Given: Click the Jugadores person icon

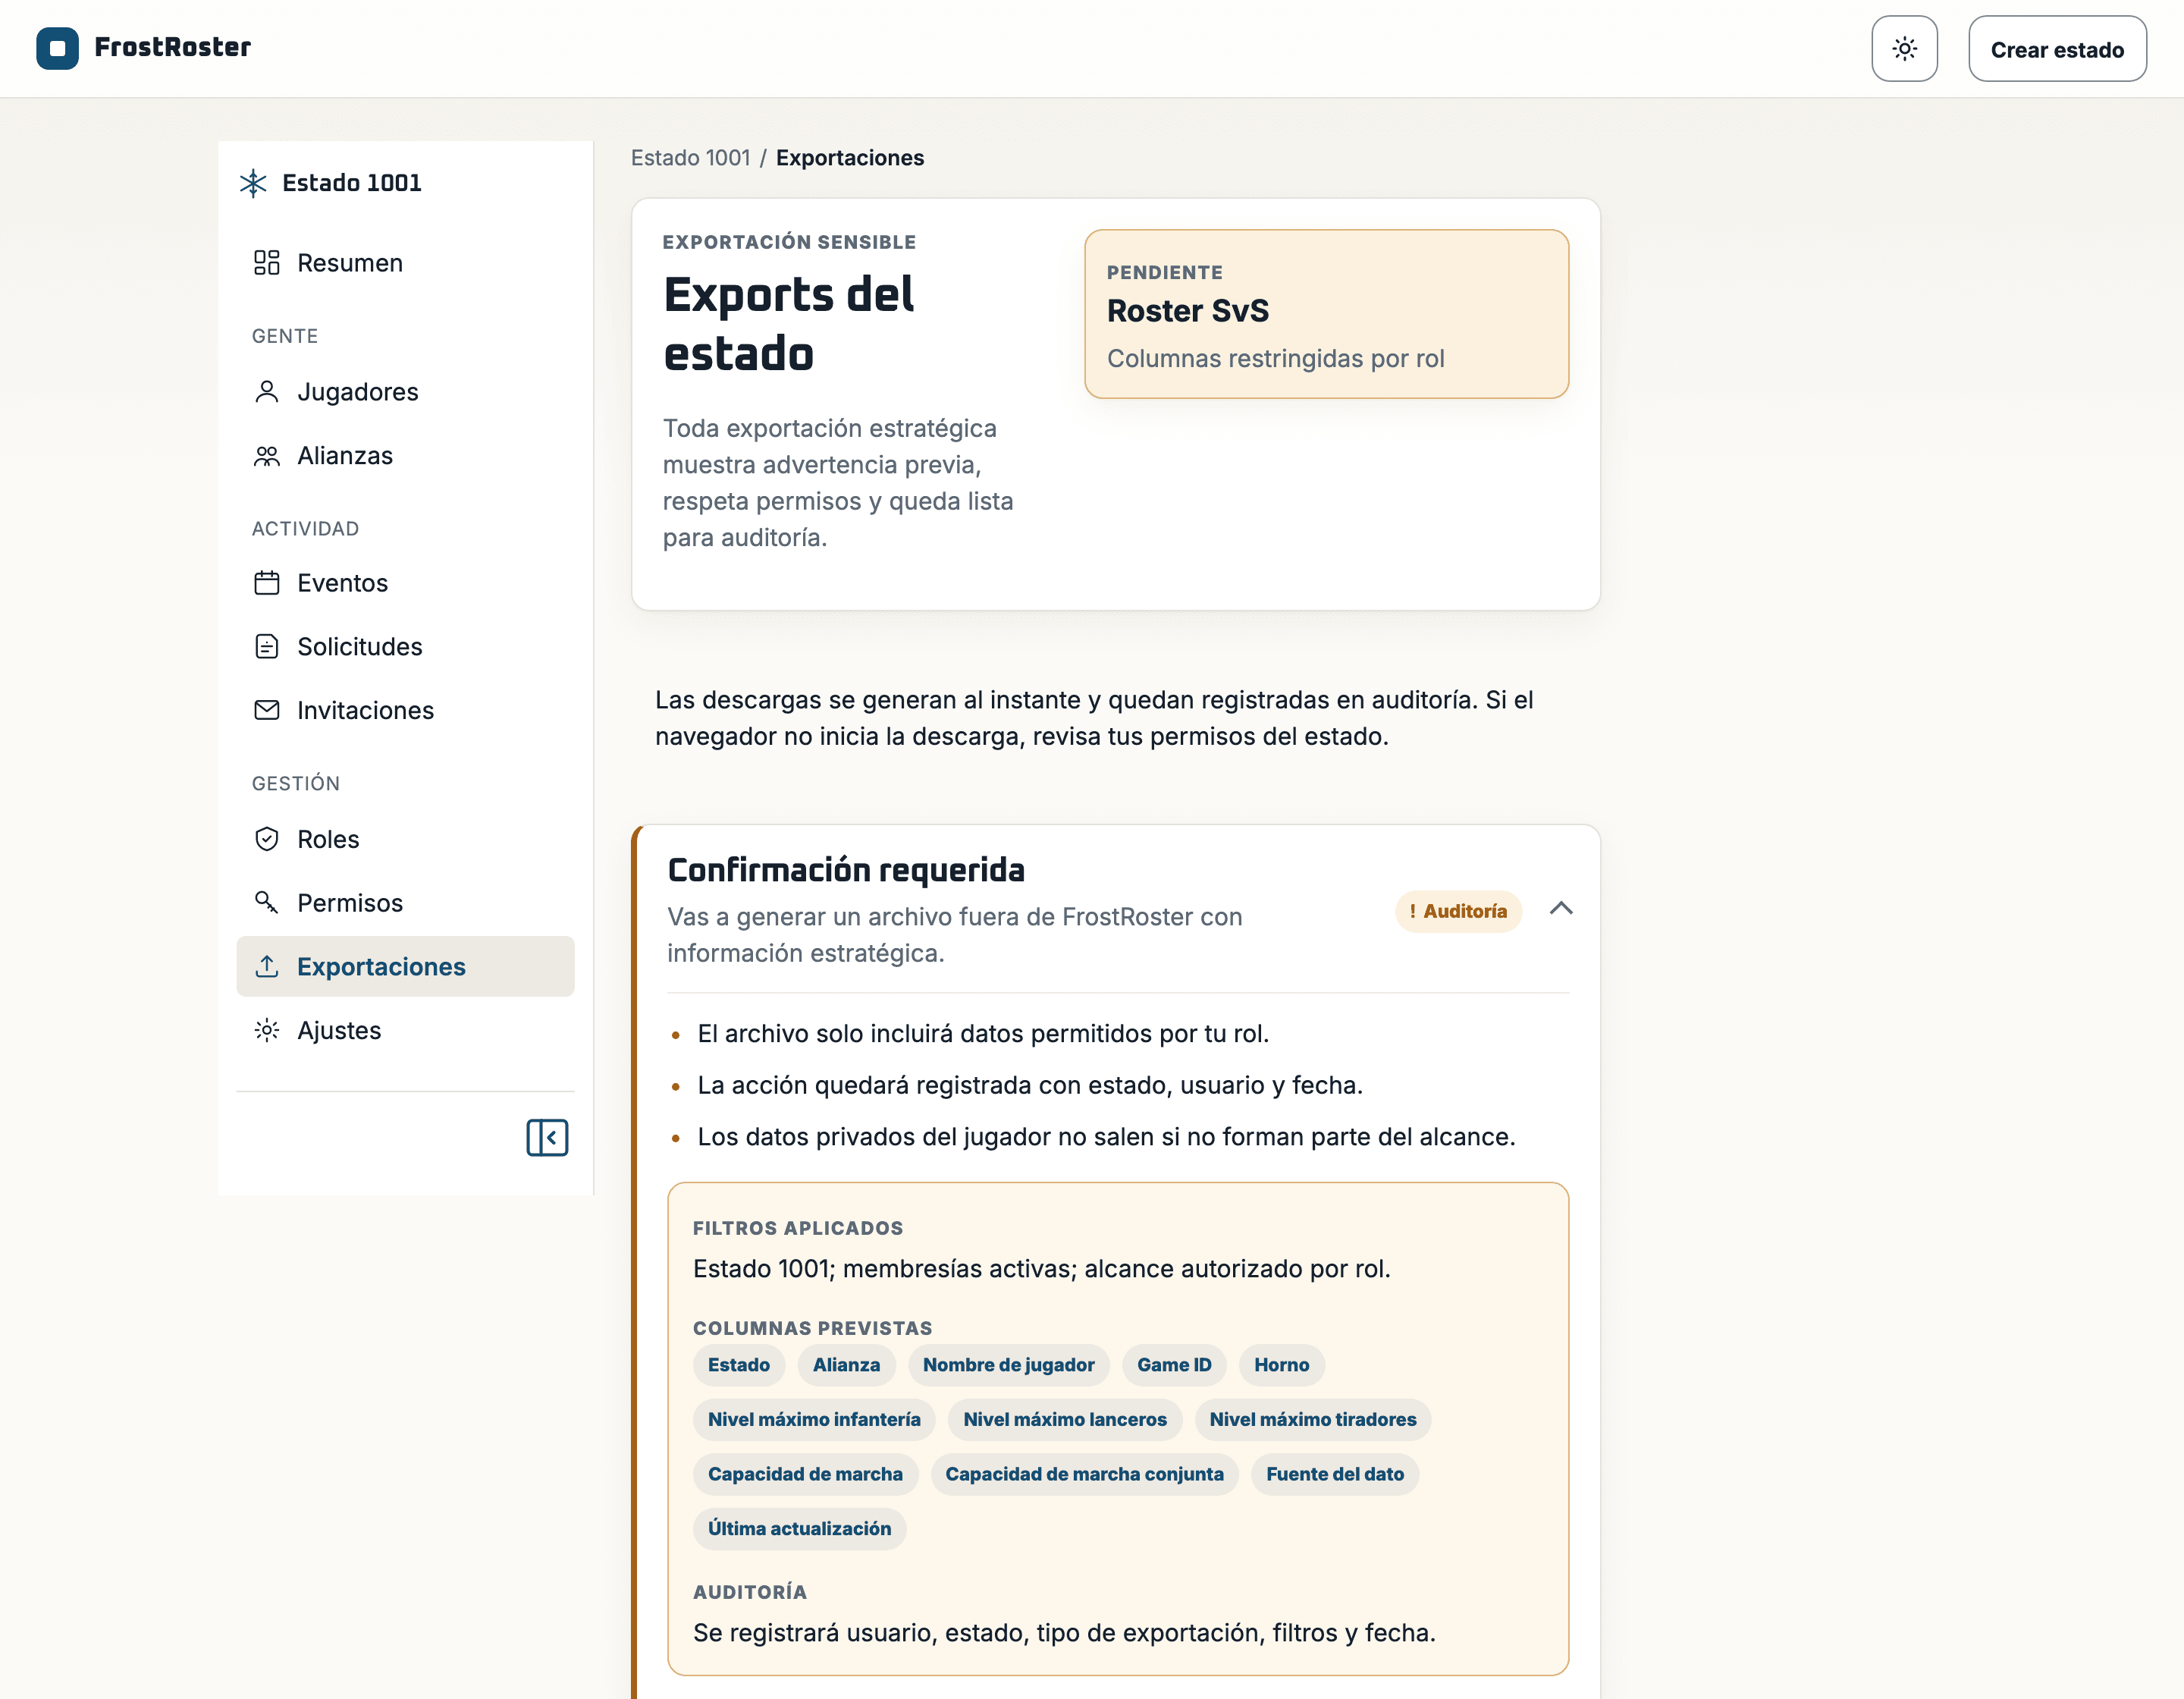Looking at the screenshot, I should coord(266,391).
